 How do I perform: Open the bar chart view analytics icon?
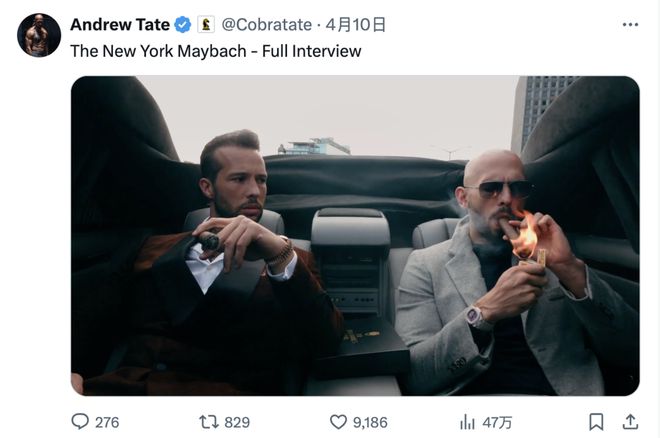[467, 422]
